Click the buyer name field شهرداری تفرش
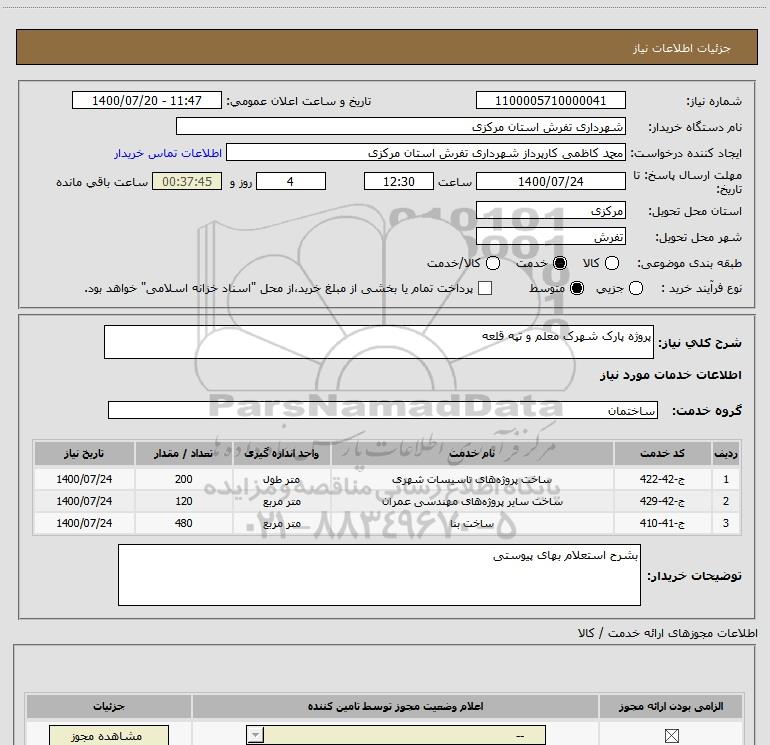The image size is (770, 745). coord(401,127)
